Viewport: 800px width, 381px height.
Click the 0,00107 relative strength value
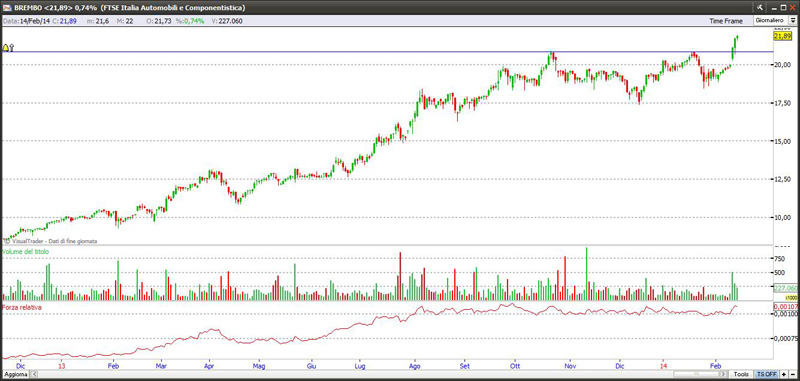(786, 307)
